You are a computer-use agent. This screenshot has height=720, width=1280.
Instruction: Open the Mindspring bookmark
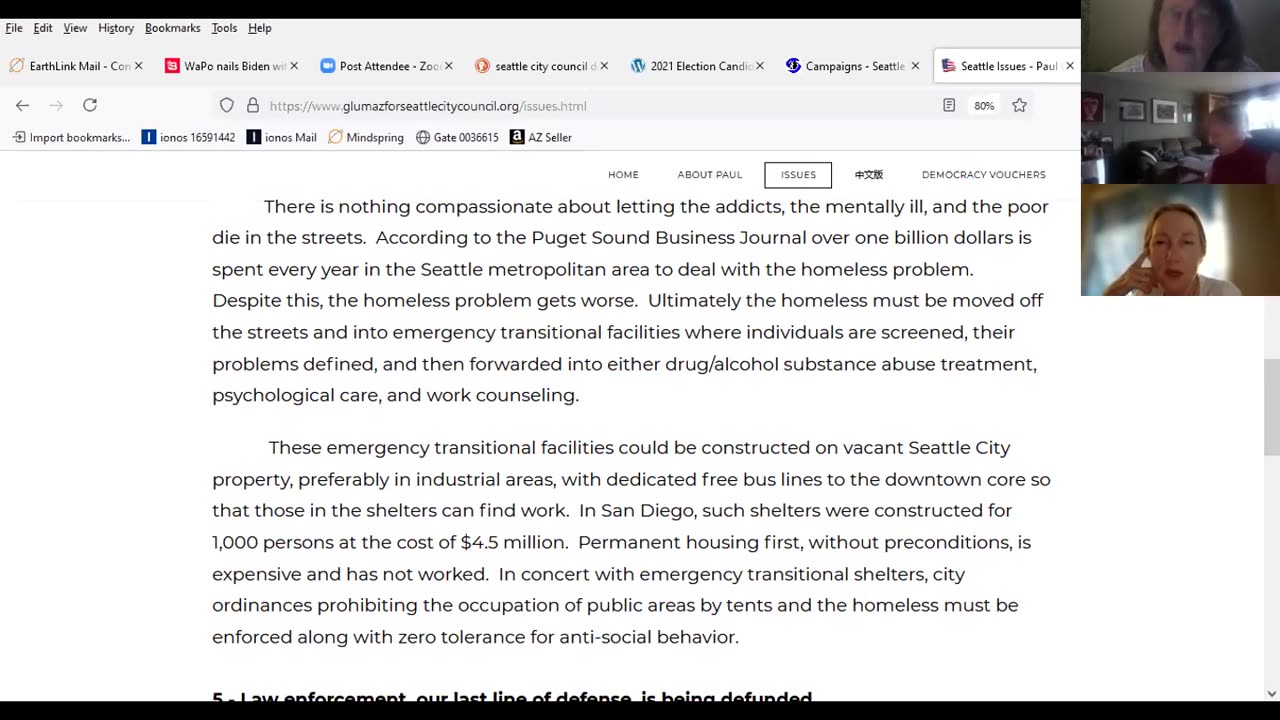365,137
